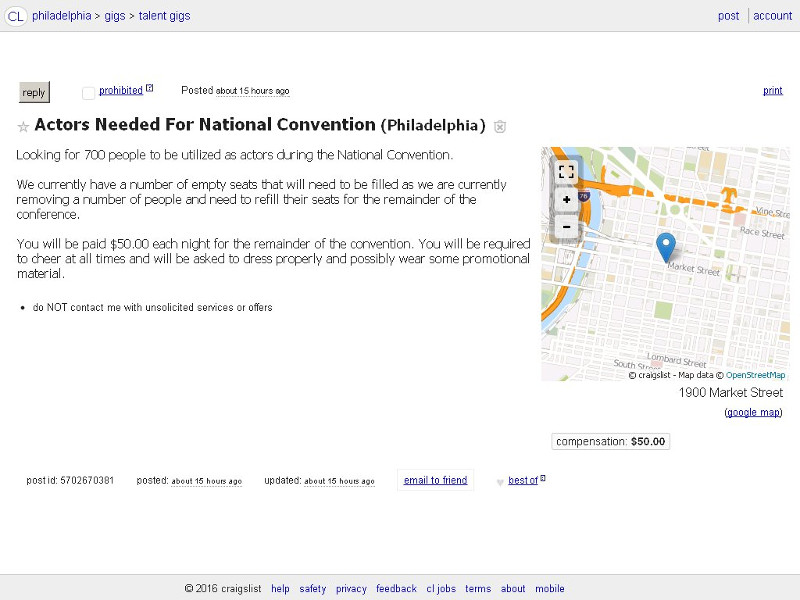The width and height of the screenshot is (800, 600).
Task: Star this posting as a favorite
Action: click(x=23, y=127)
